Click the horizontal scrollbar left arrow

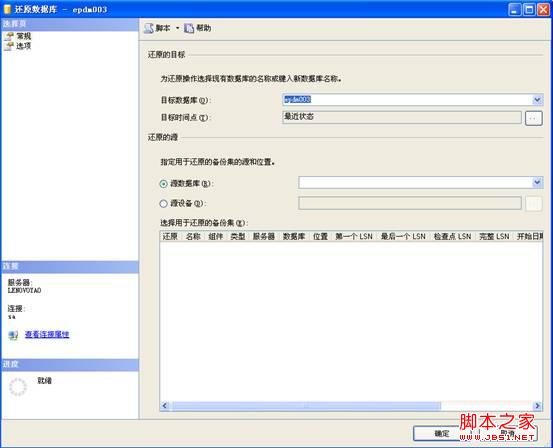(165, 406)
